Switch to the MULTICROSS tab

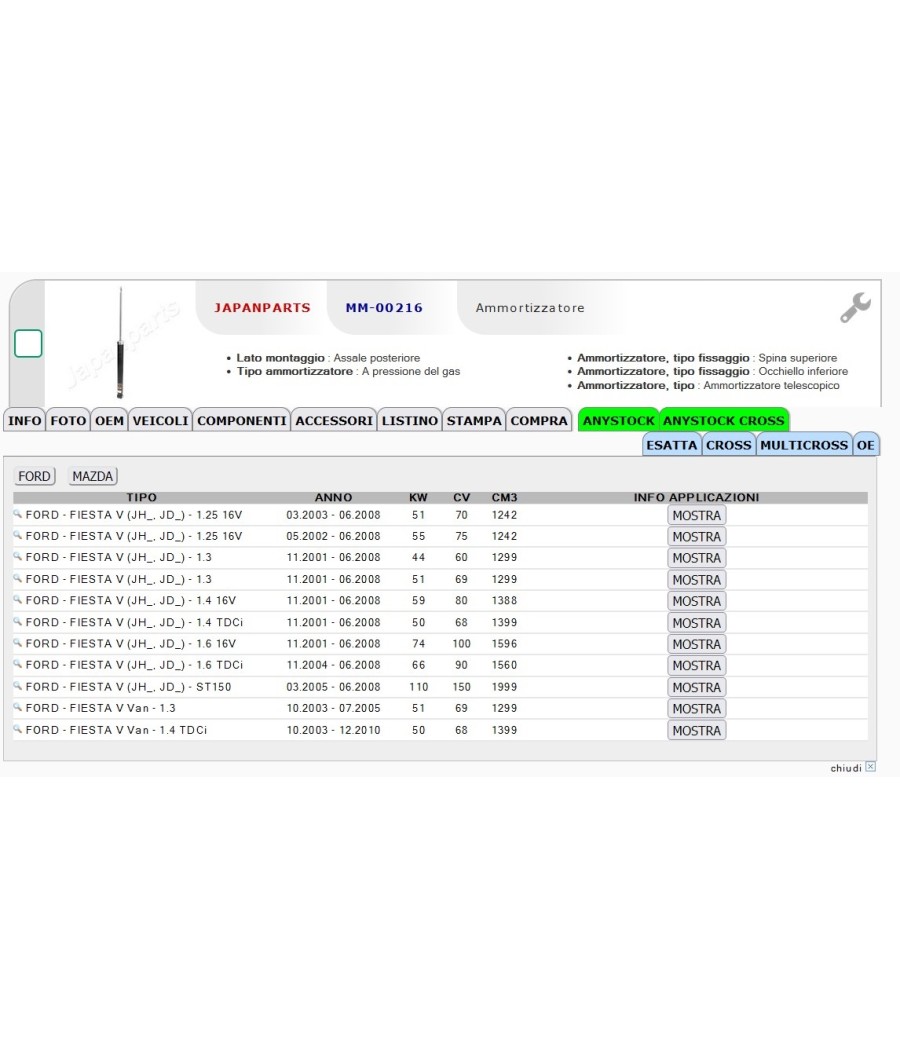point(804,445)
